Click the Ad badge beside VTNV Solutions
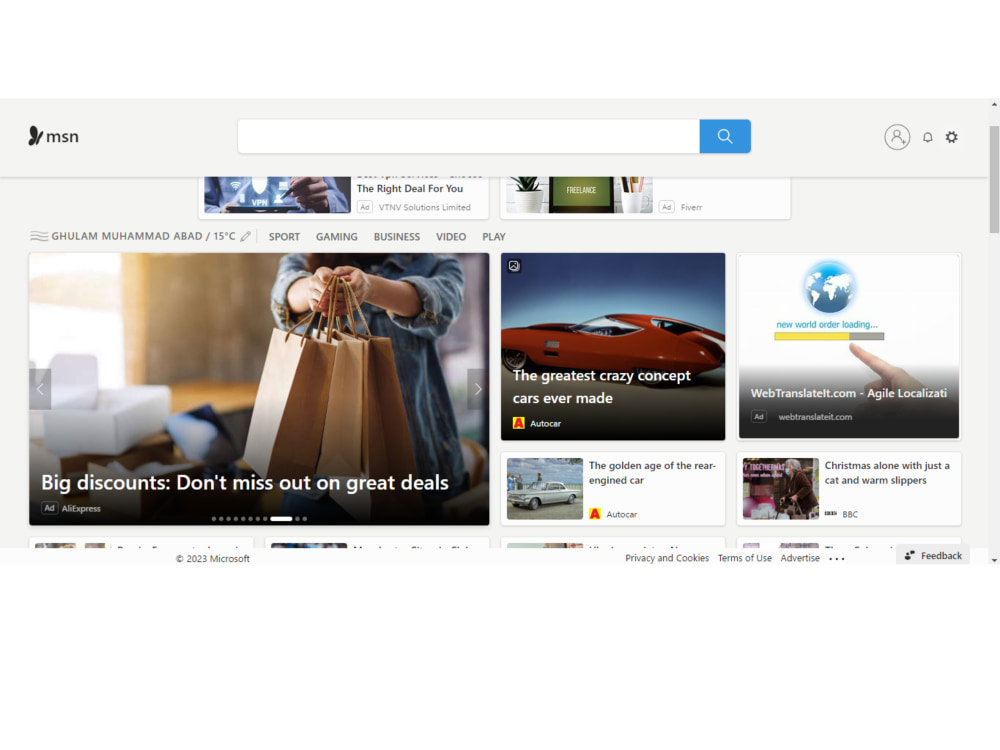This screenshot has width=1000, height=750. [x=365, y=207]
